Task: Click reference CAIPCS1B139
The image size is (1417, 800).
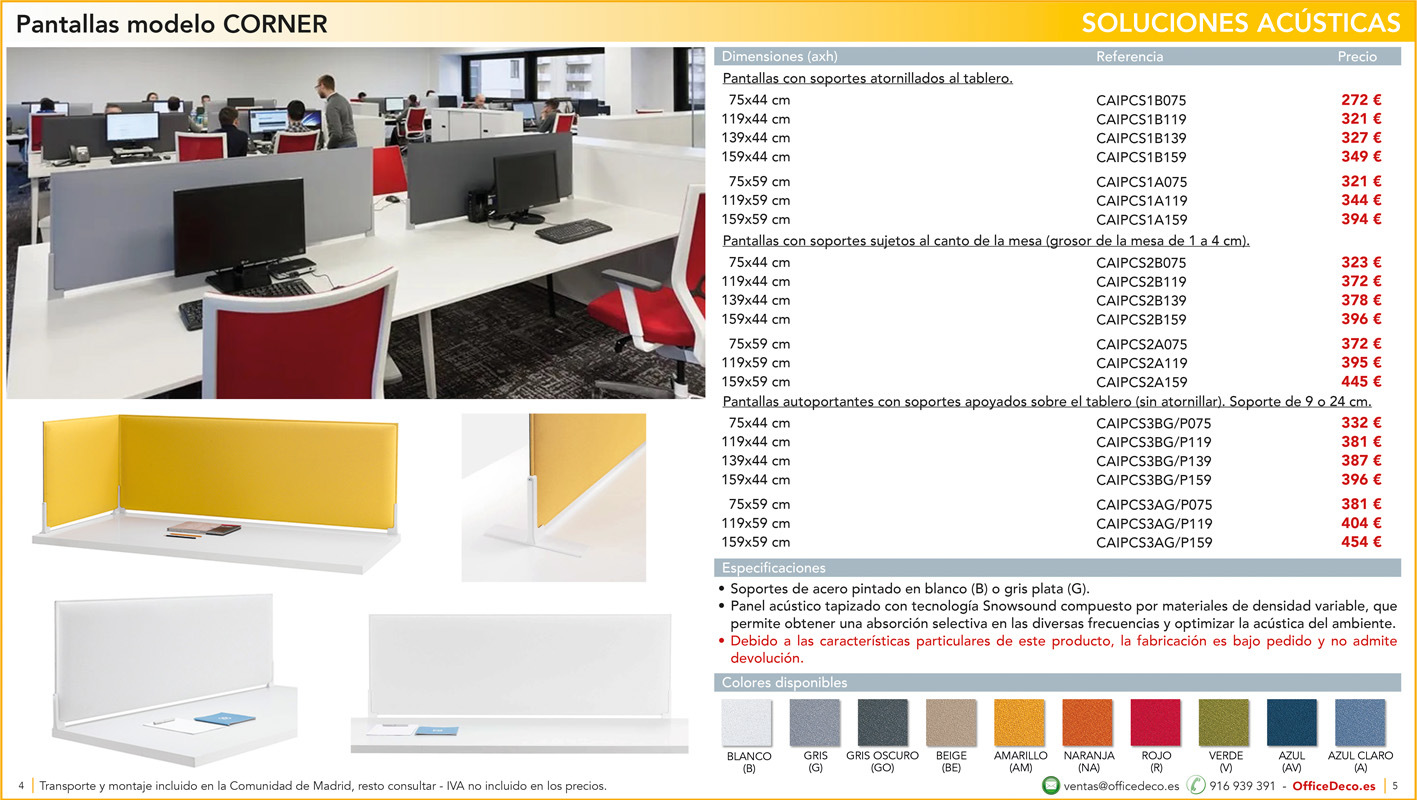Action: click(x=1141, y=139)
